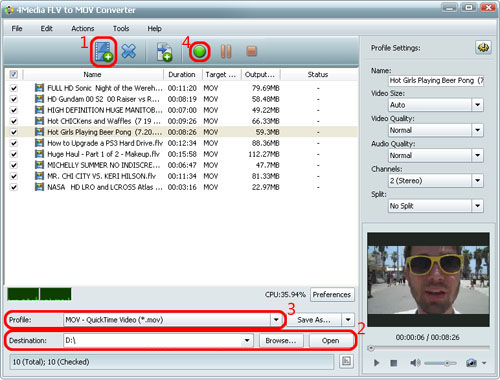This screenshot has height=380, width=500.
Task: Click file icon of MICHELLY SUMMER row
Action: tap(39, 165)
